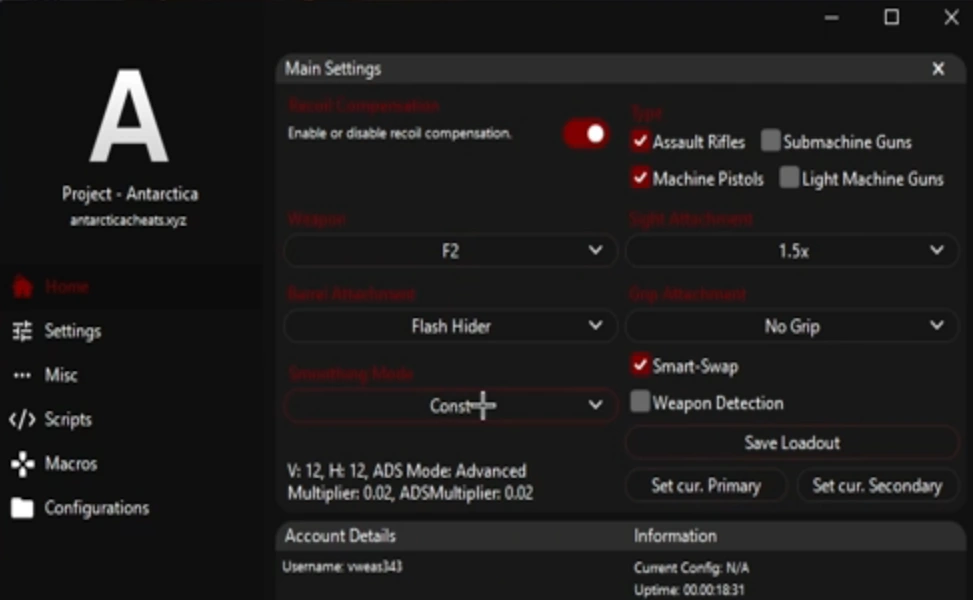973x600 pixels.
Task: Minimize the application window
Action: [832, 17]
